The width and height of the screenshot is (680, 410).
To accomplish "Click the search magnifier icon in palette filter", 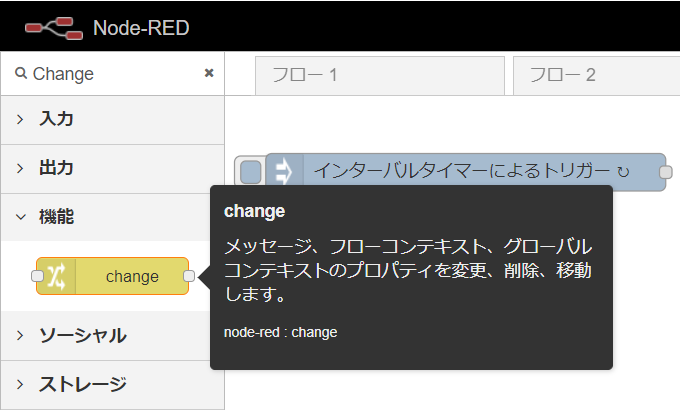I will pos(21,73).
